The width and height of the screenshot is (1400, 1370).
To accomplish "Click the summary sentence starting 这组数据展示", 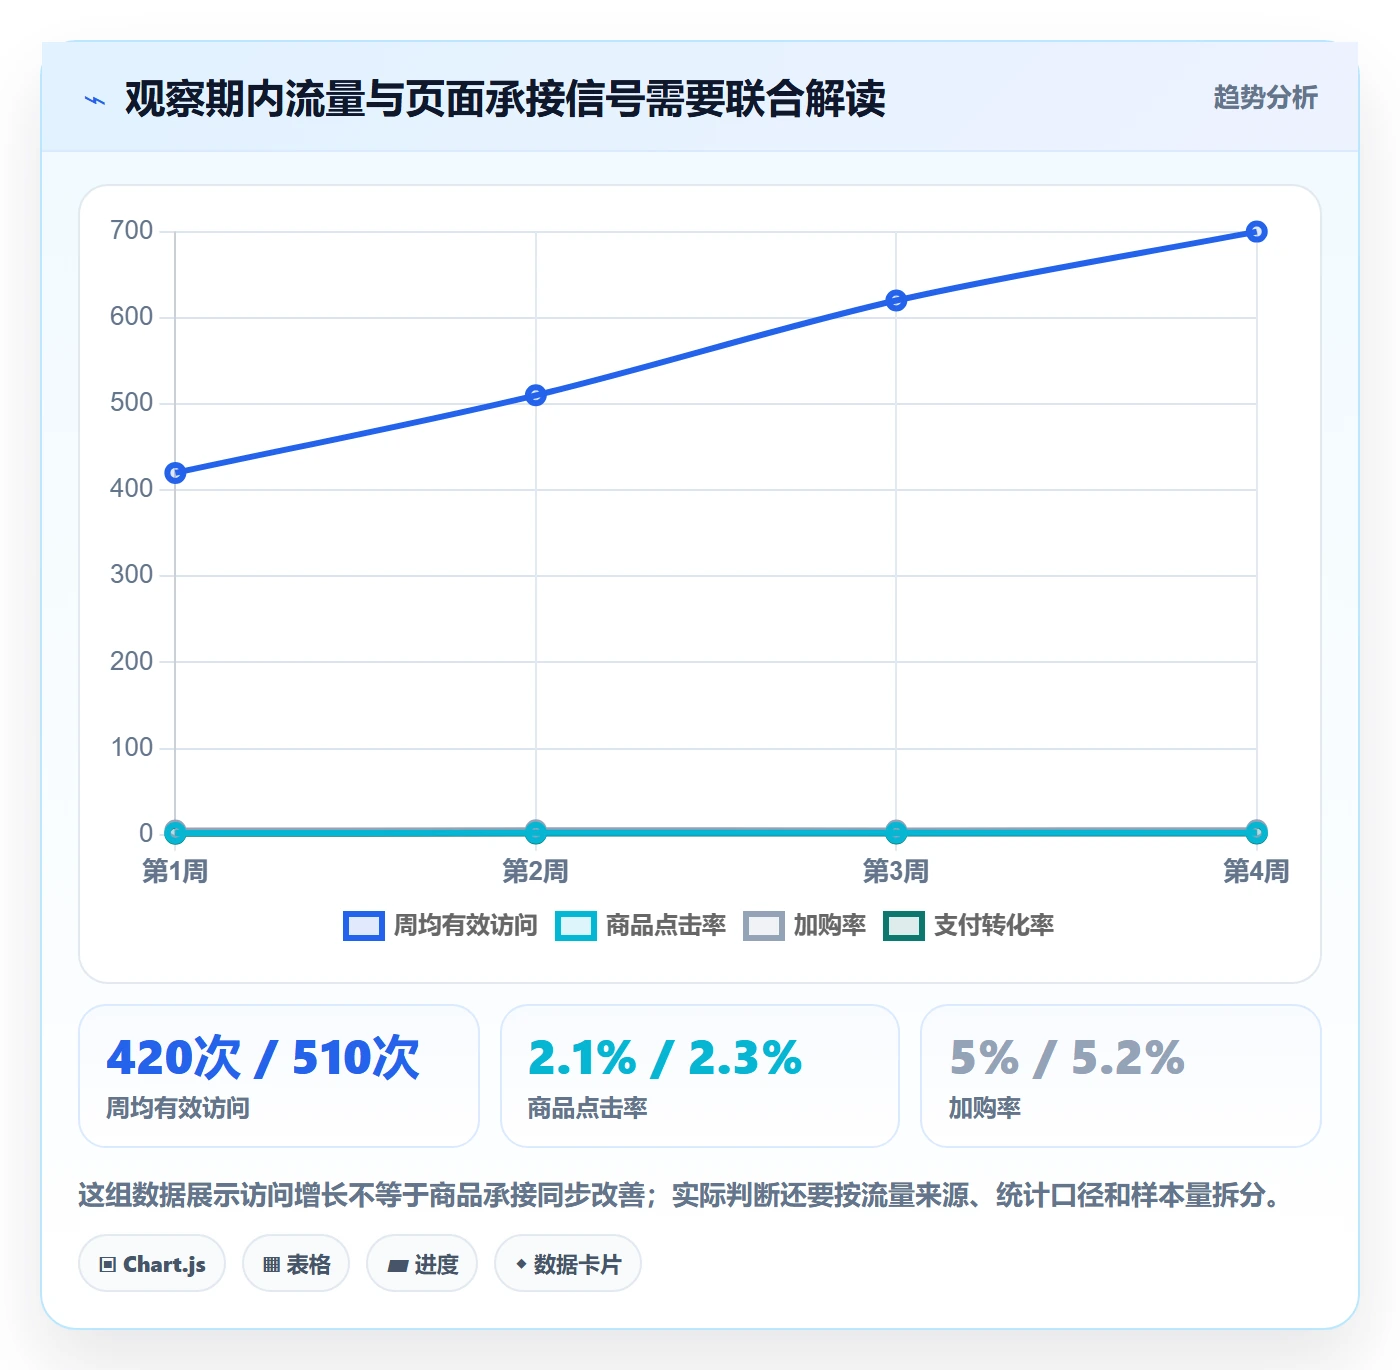I will click(x=682, y=1195).
